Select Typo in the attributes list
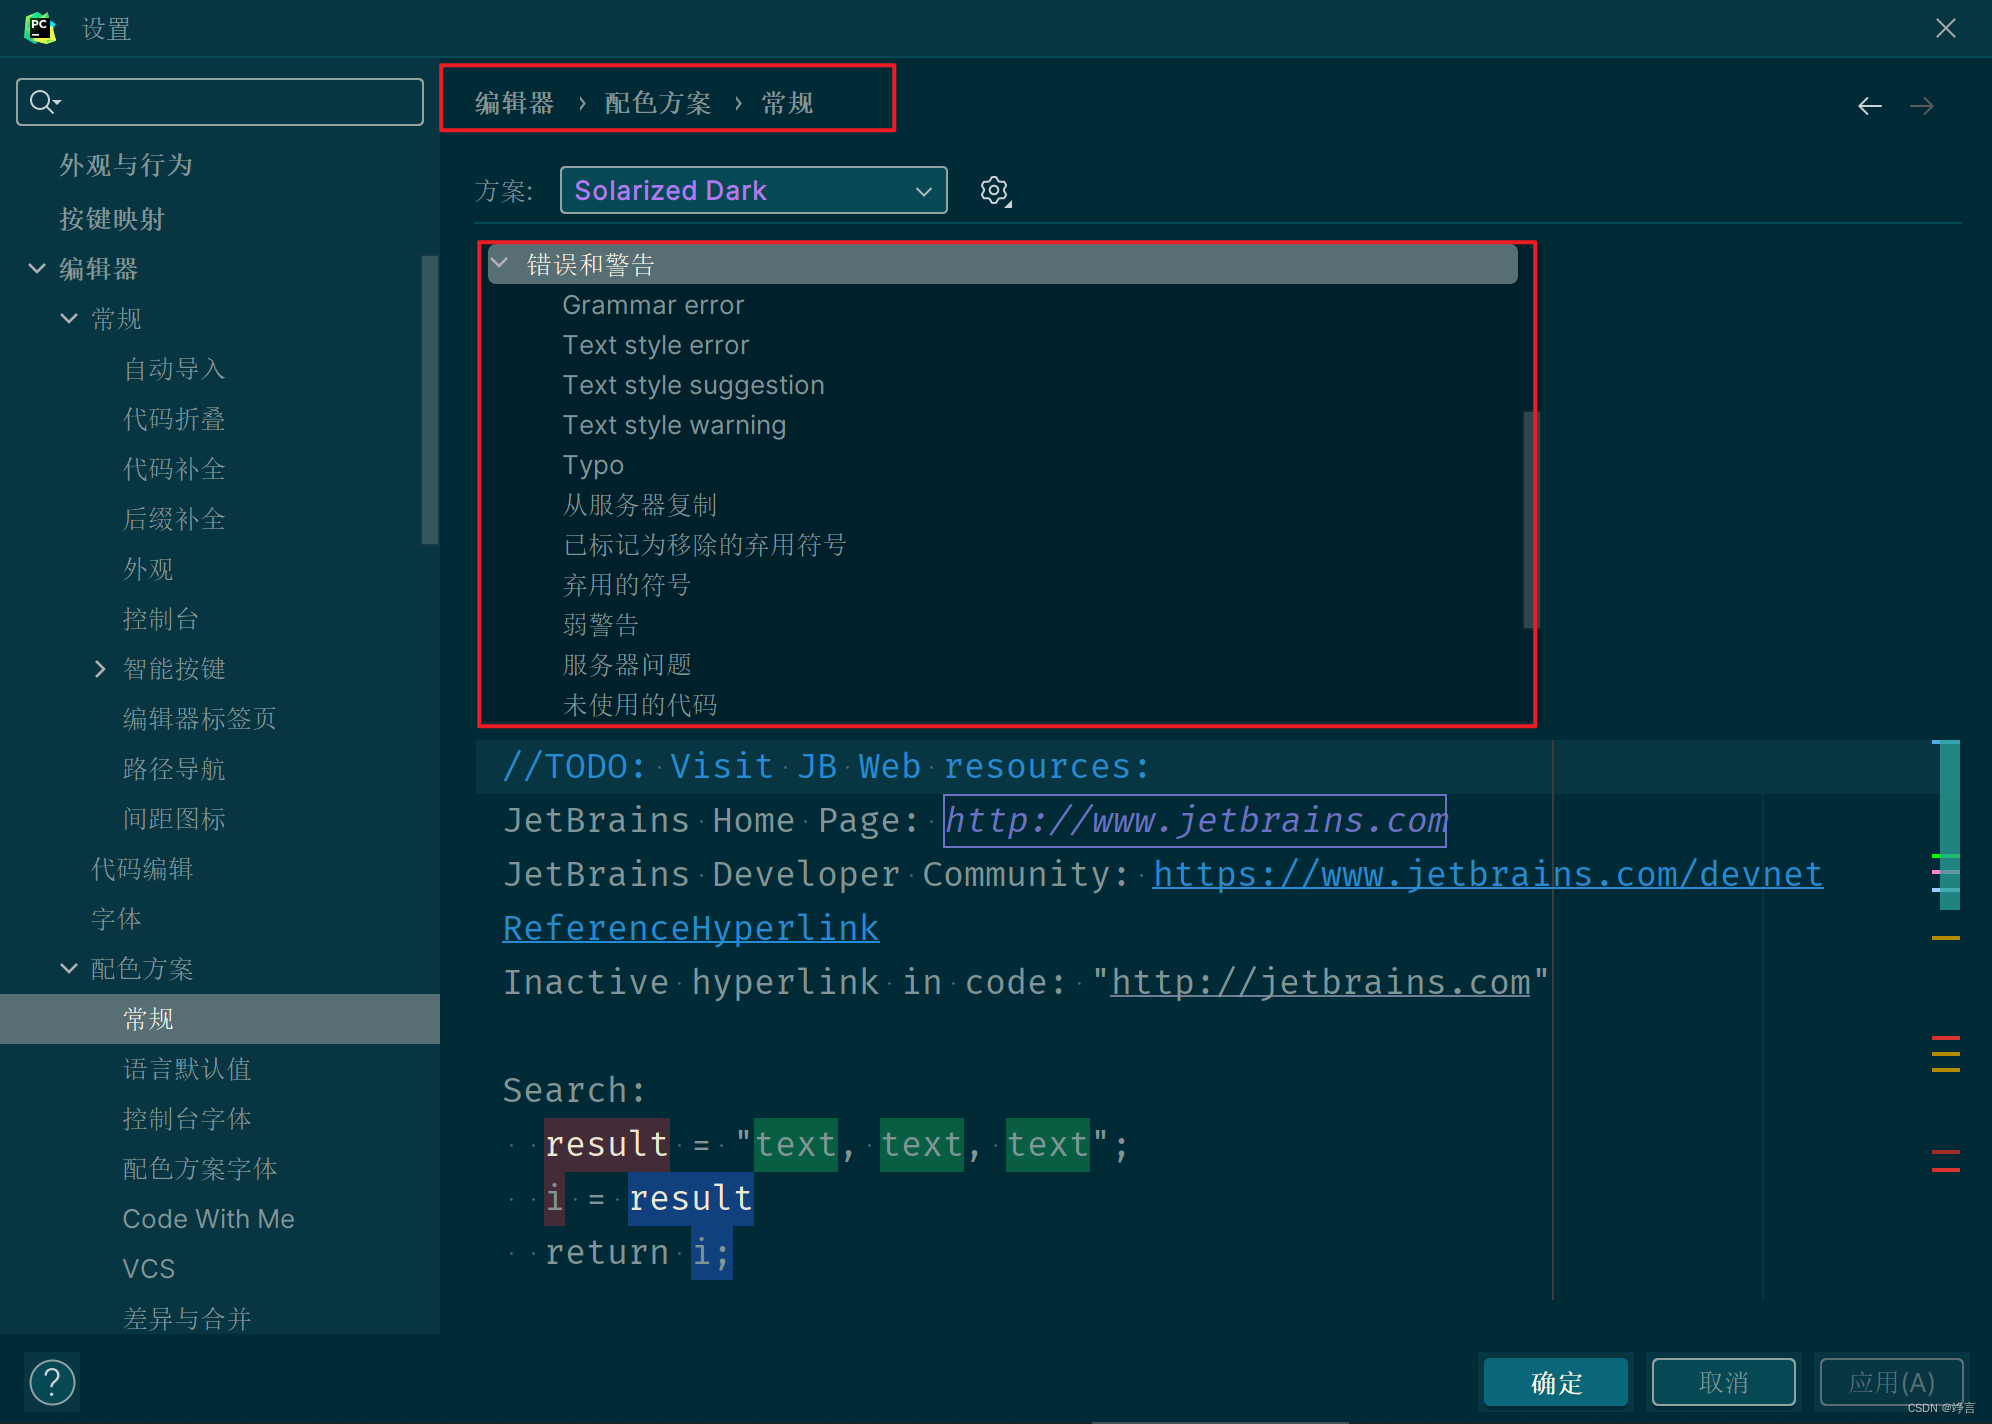Viewport: 1992px width, 1424px height. click(x=593, y=465)
